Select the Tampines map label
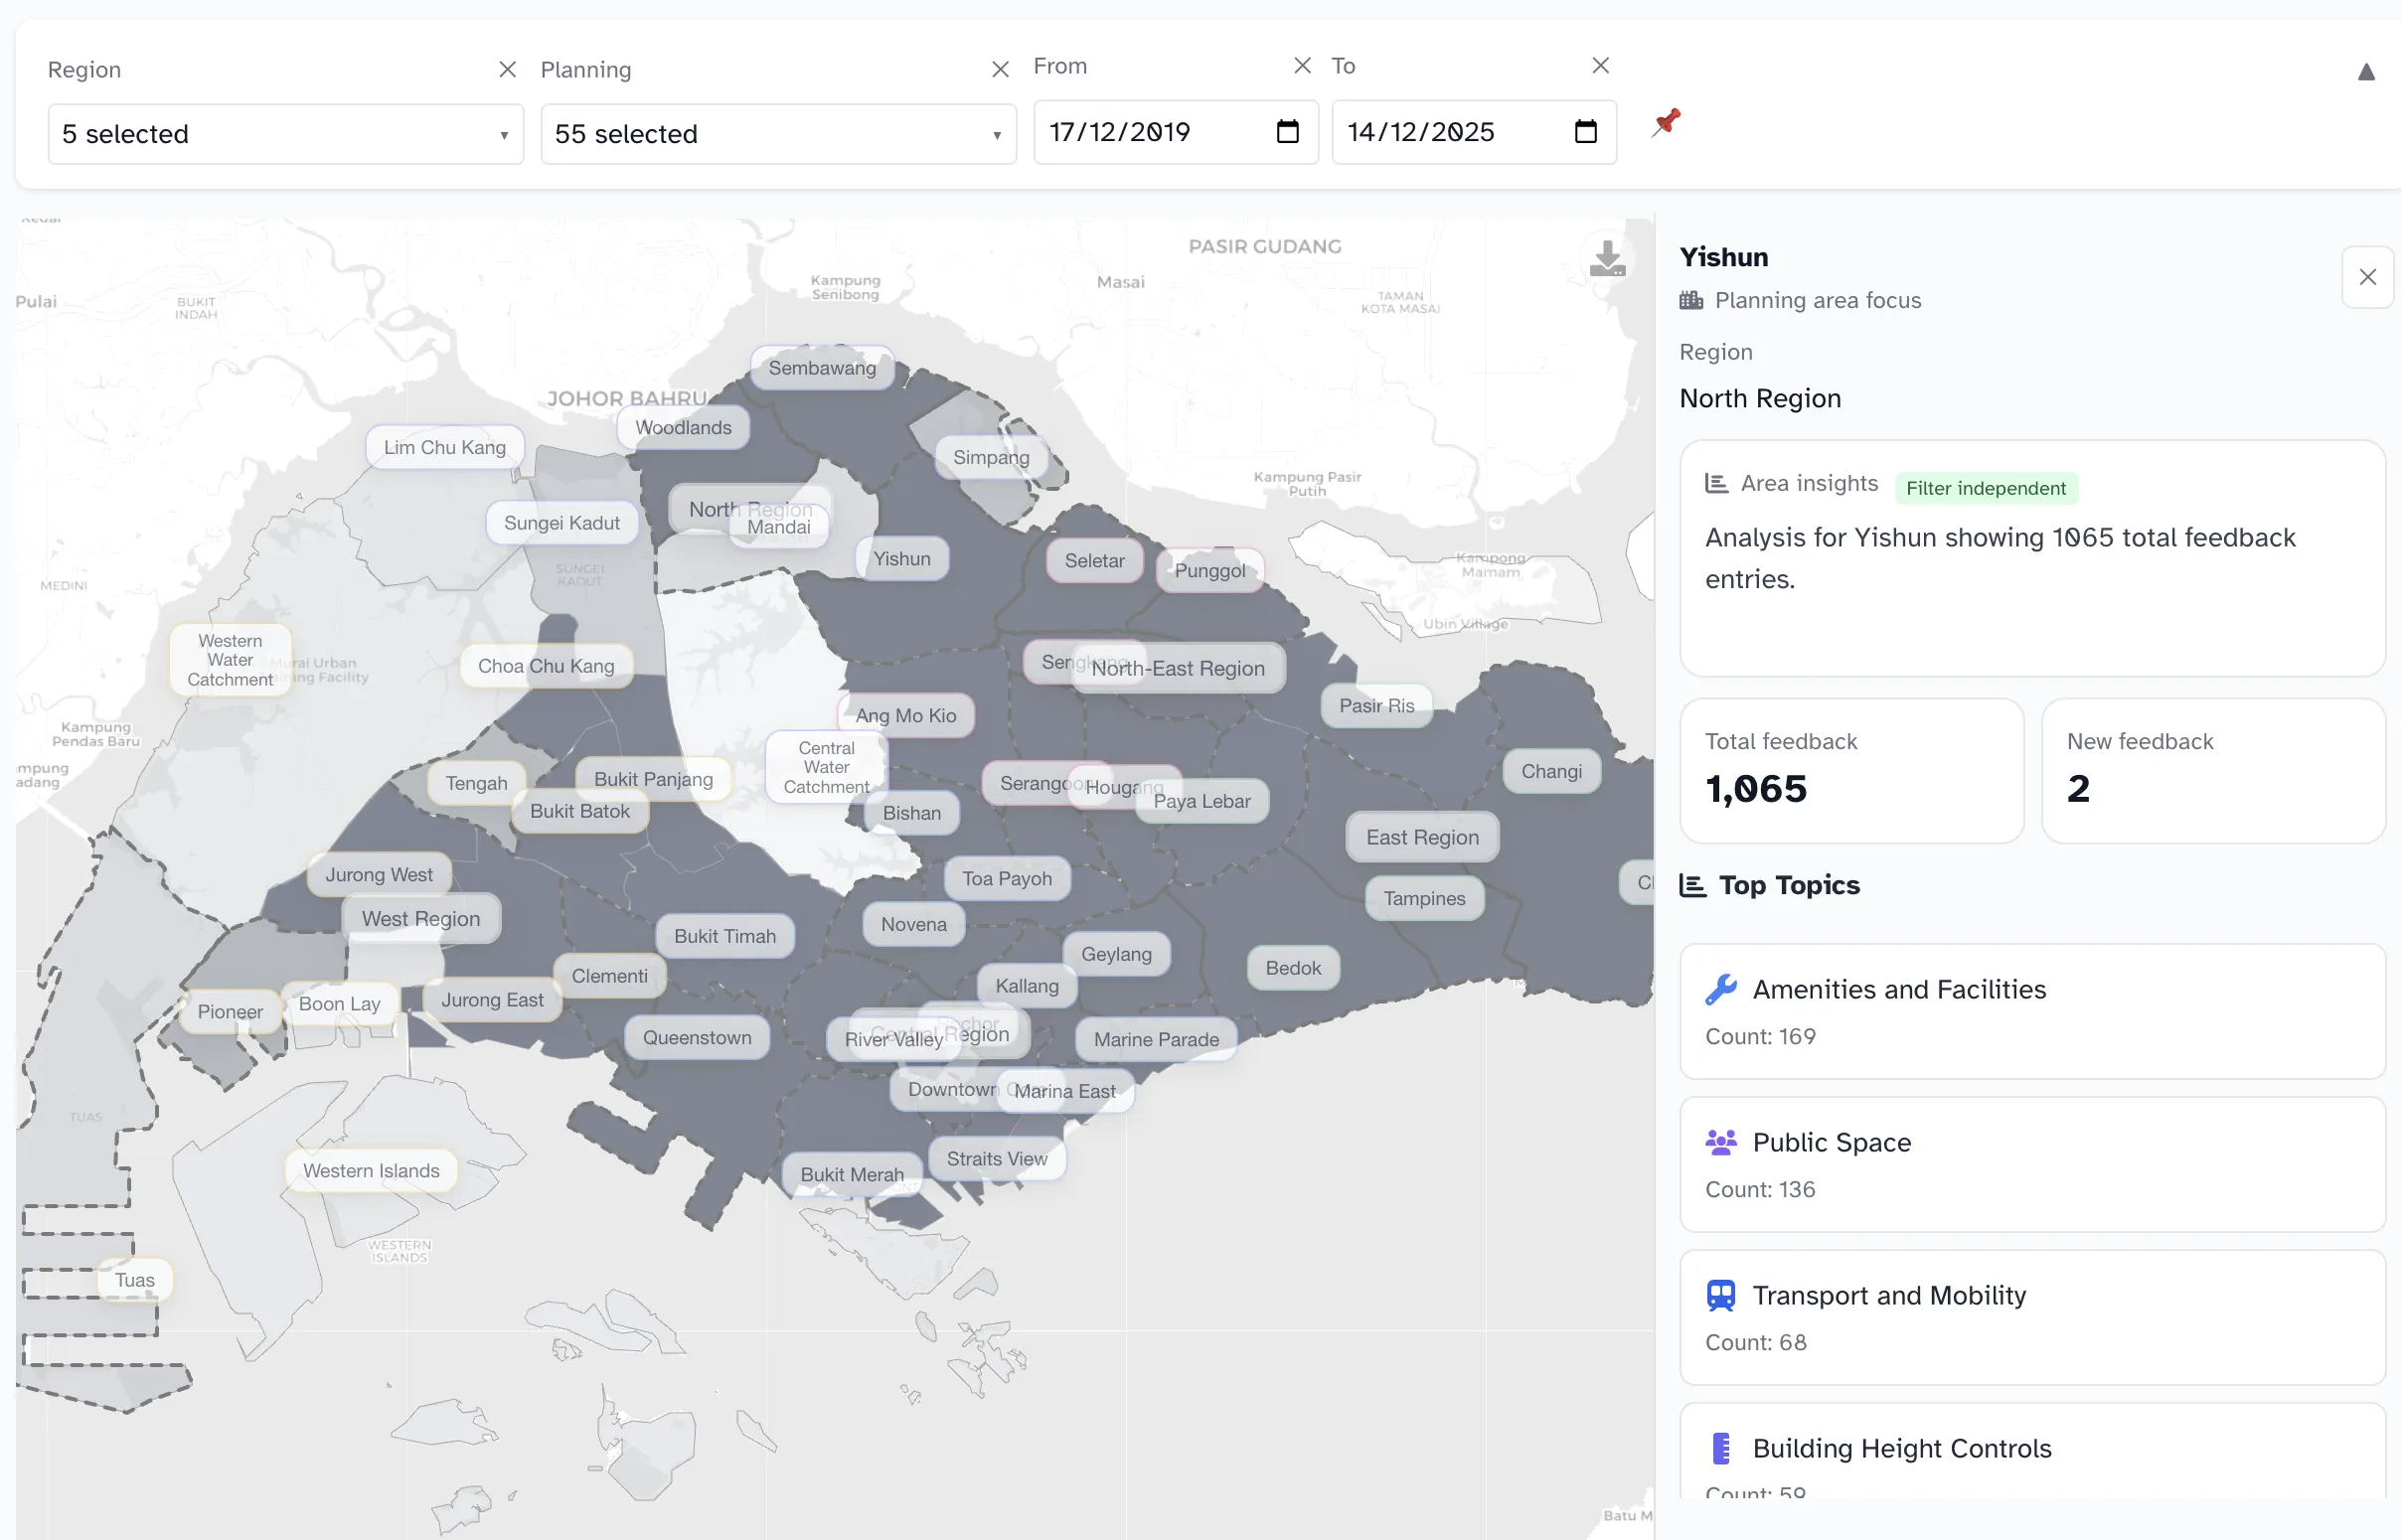The image size is (2401, 1540). [1425, 899]
